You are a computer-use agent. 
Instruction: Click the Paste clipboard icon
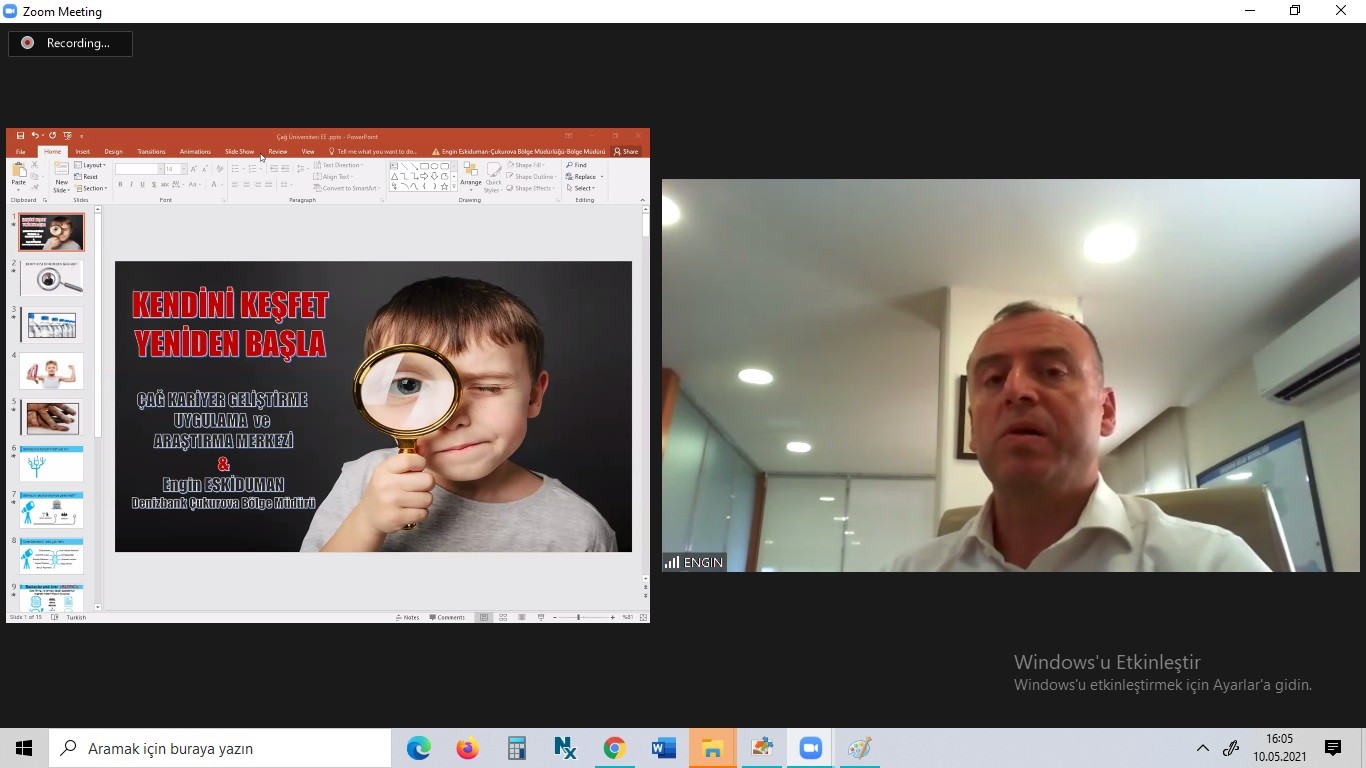[x=19, y=169]
